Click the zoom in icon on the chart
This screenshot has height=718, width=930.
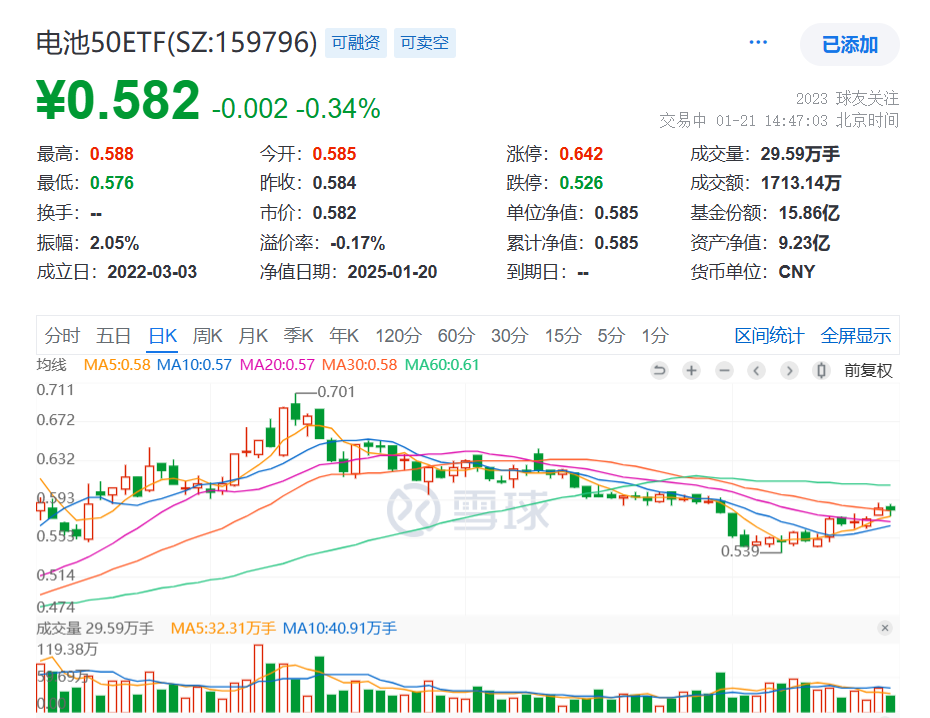[691, 370]
